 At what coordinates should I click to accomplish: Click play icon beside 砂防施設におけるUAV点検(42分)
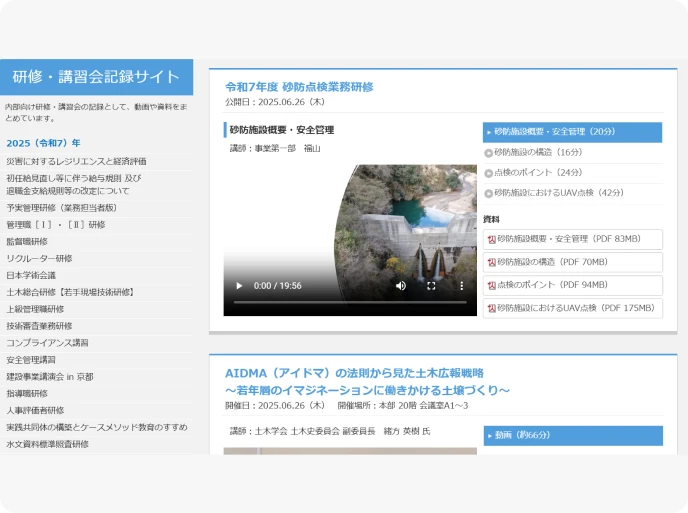click(488, 194)
